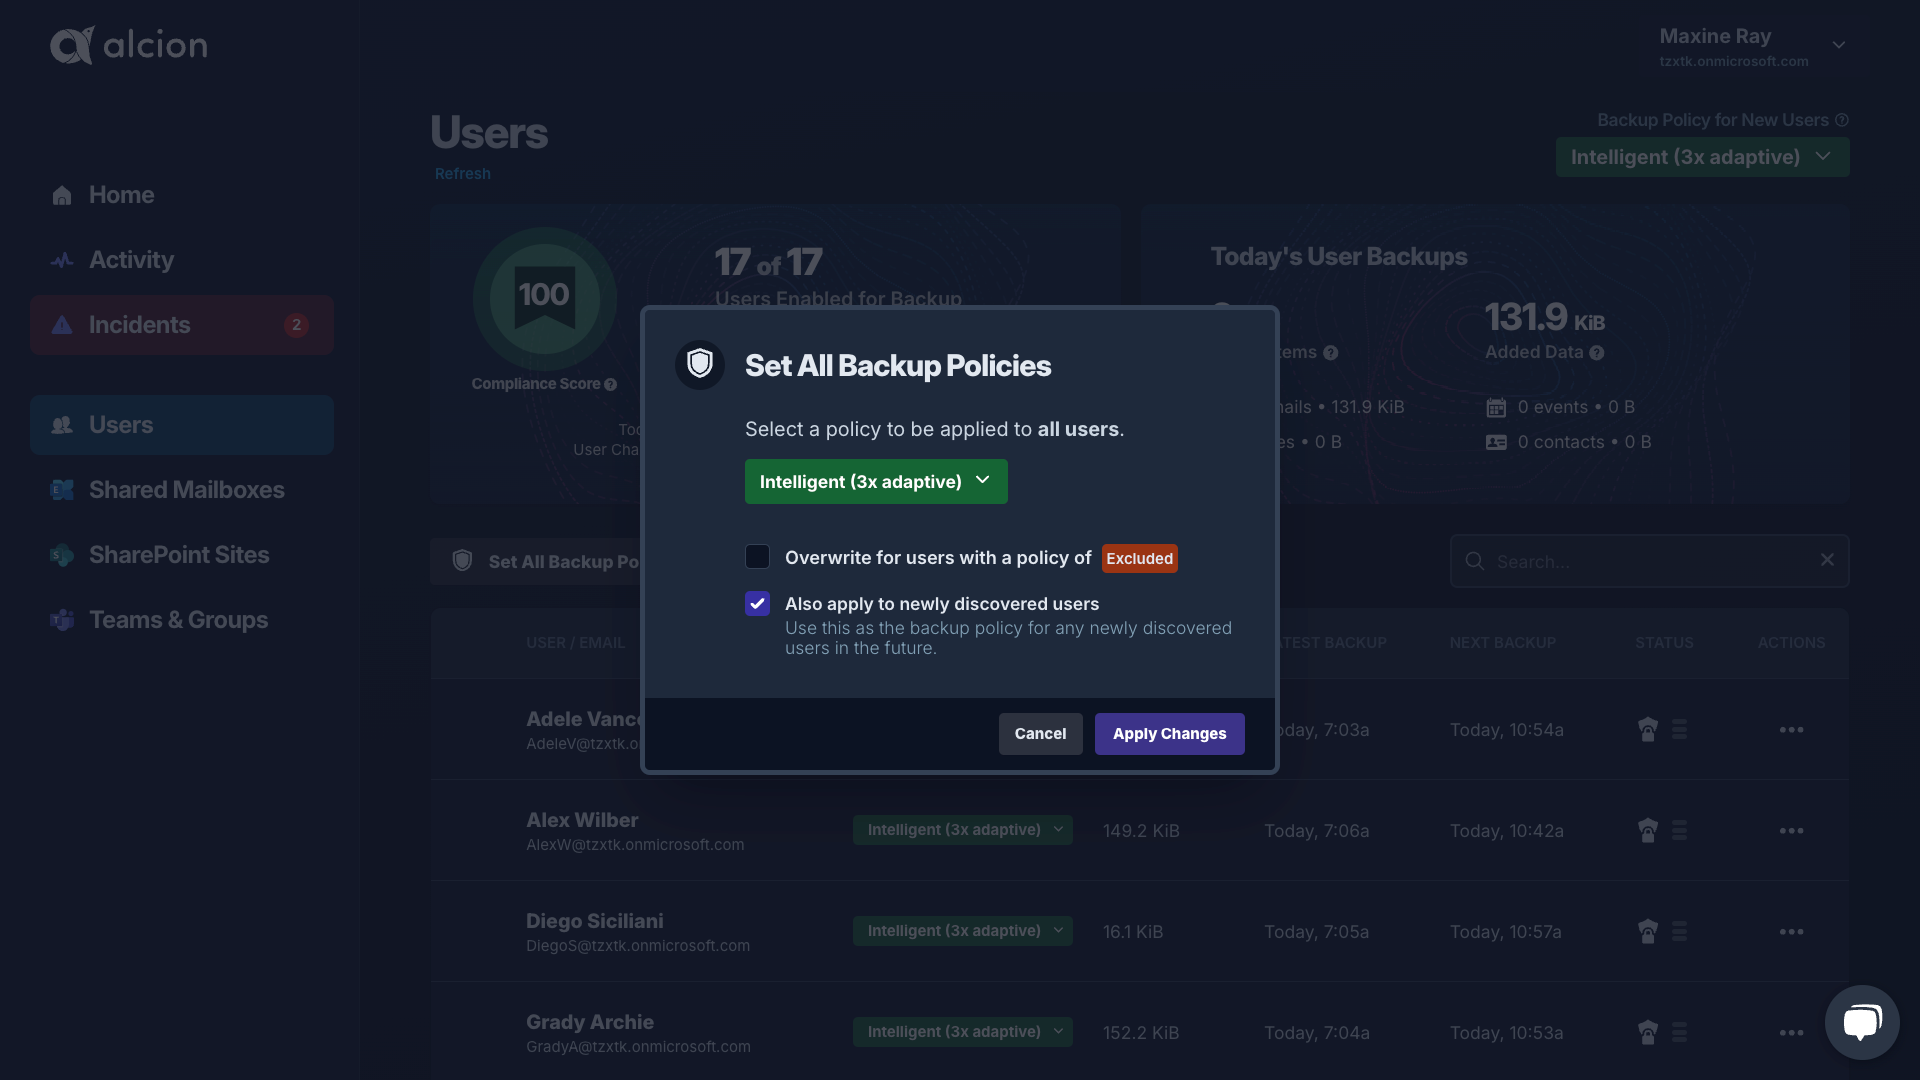The image size is (1920, 1080).
Task: Click Grady Archie user name
Action: click(x=590, y=1022)
